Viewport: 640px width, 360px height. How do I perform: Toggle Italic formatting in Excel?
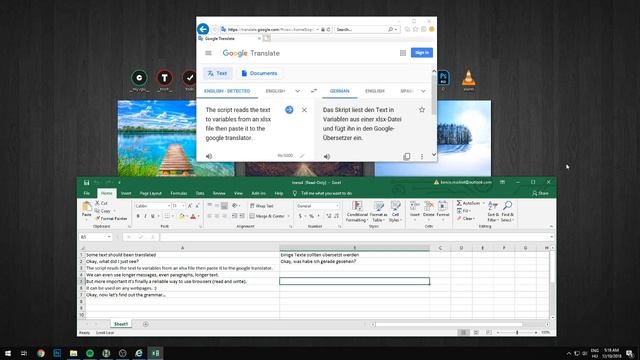145,216
